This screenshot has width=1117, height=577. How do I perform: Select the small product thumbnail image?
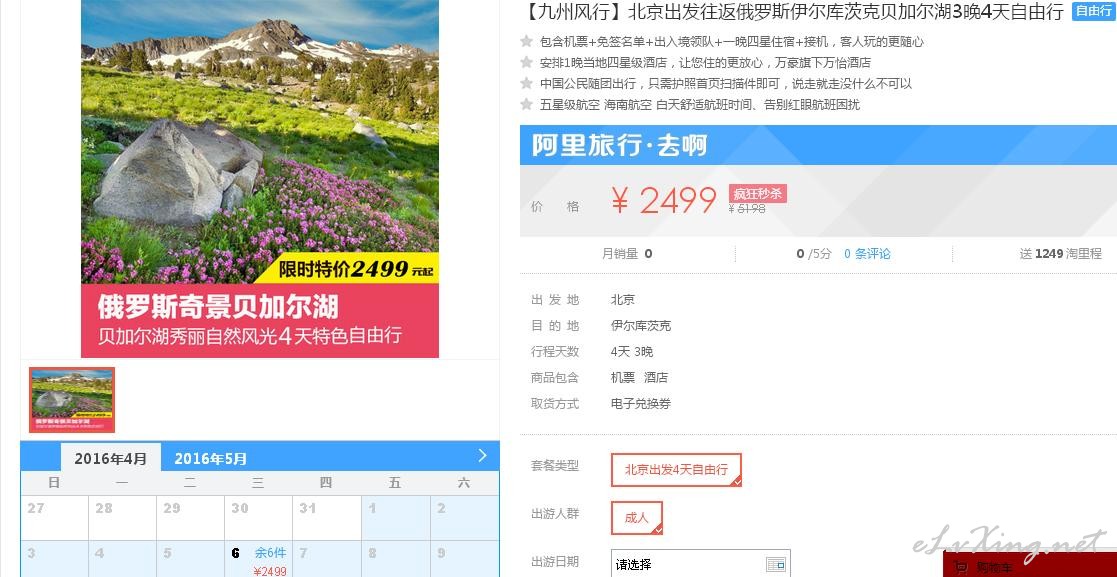point(72,400)
